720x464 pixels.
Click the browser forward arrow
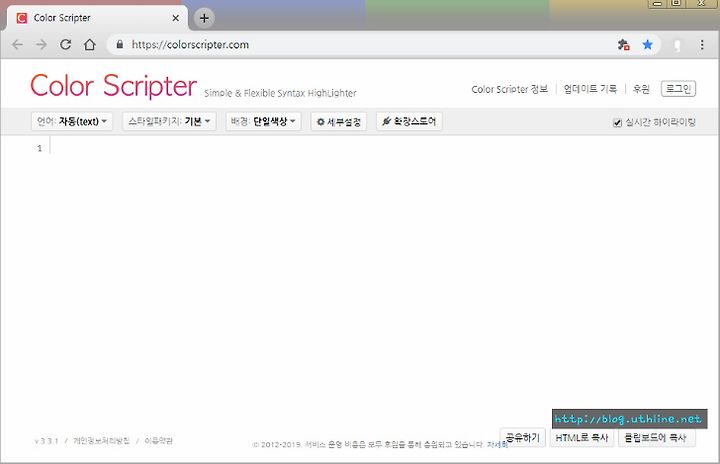coord(41,45)
